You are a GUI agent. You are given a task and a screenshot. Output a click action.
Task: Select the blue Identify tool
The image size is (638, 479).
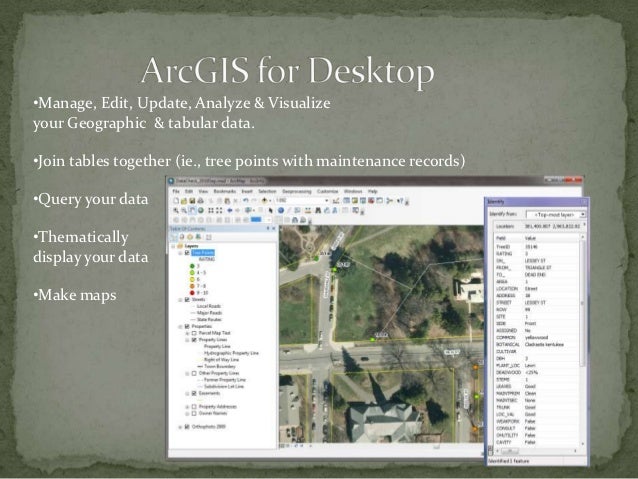pyautogui.click(x=281, y=210)
